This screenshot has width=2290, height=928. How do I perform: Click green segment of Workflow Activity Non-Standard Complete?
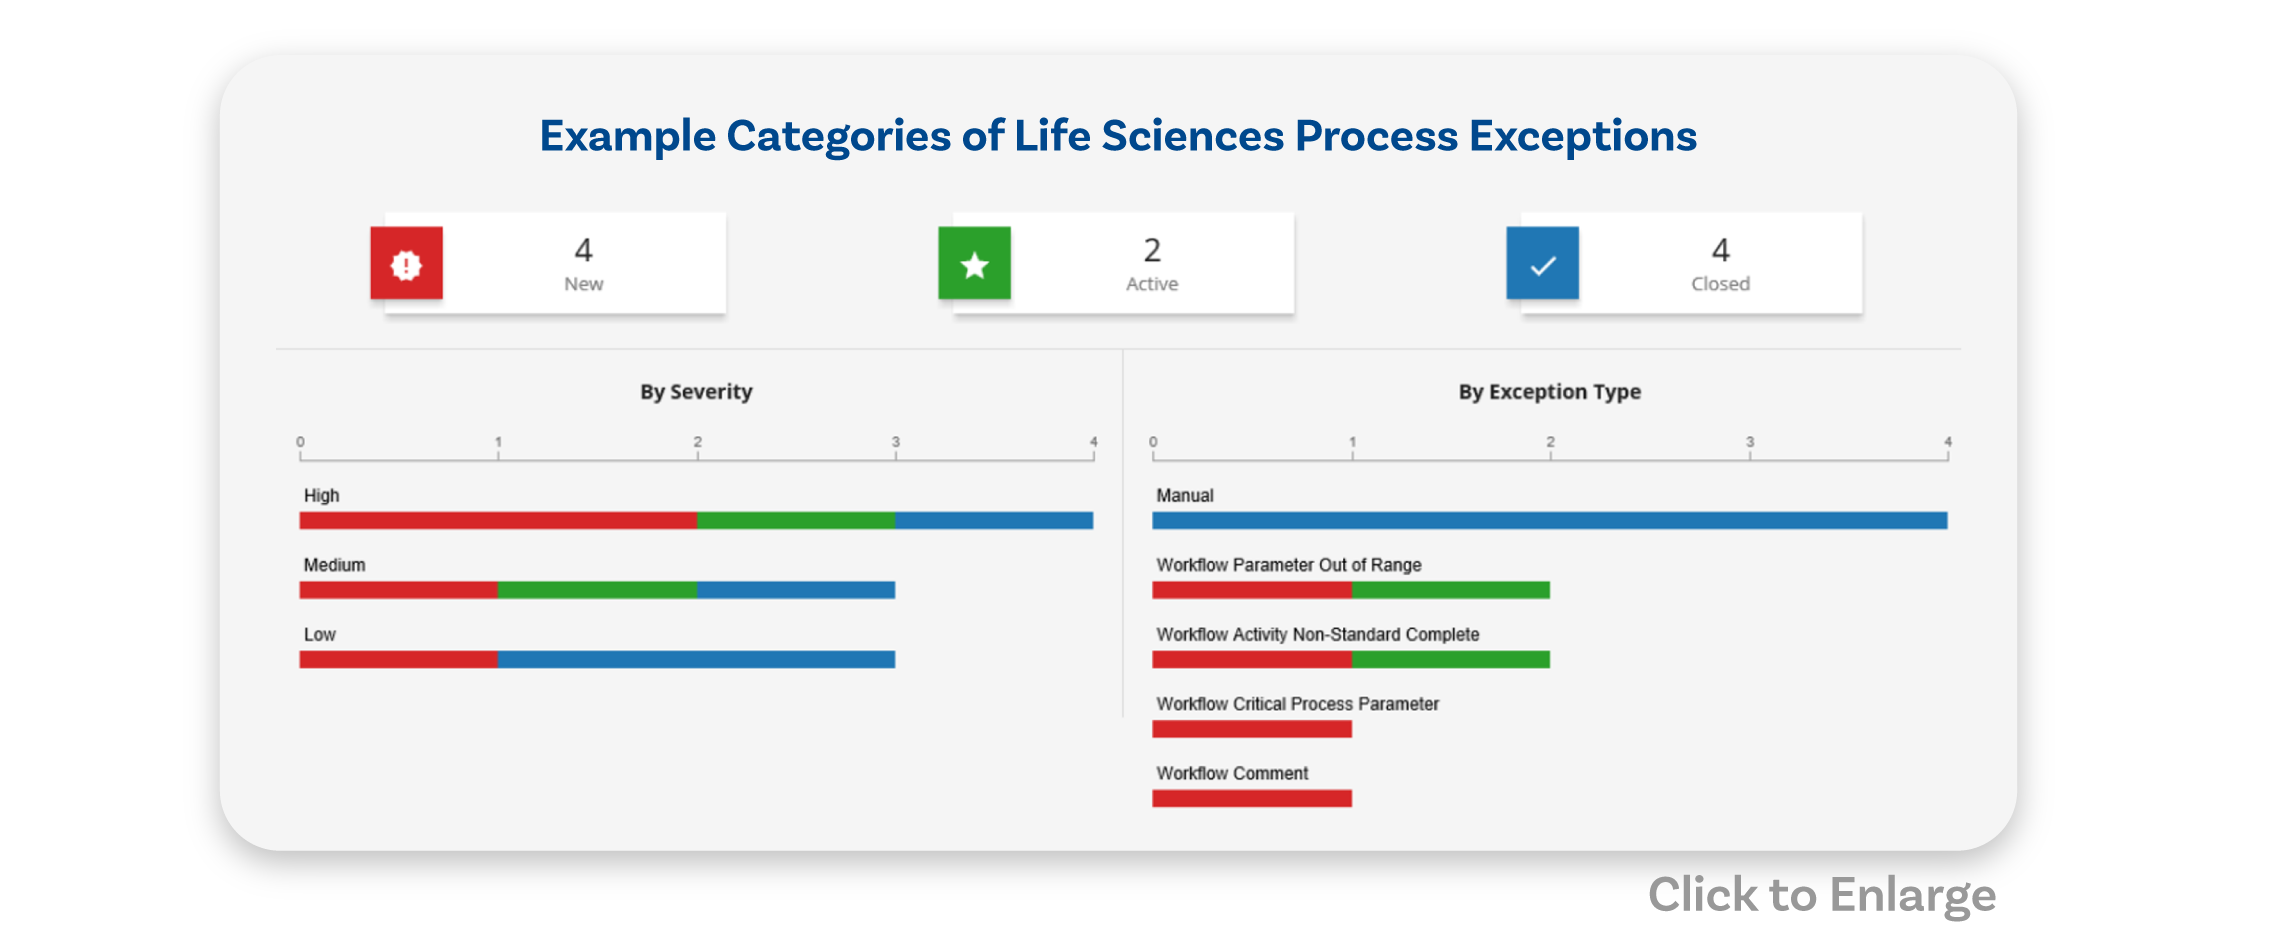click(x=1450, y=660)
